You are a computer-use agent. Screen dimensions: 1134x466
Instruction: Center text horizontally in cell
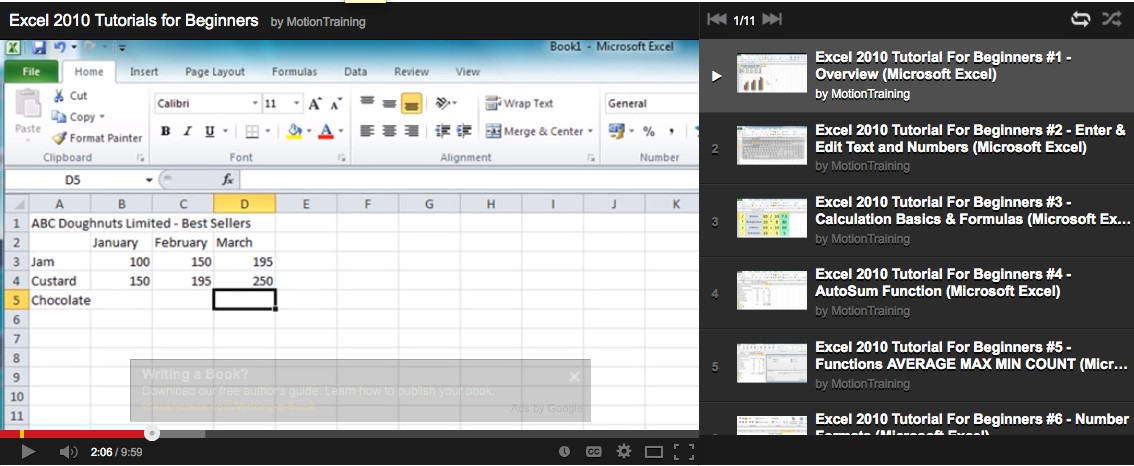(x=389, y=131)
